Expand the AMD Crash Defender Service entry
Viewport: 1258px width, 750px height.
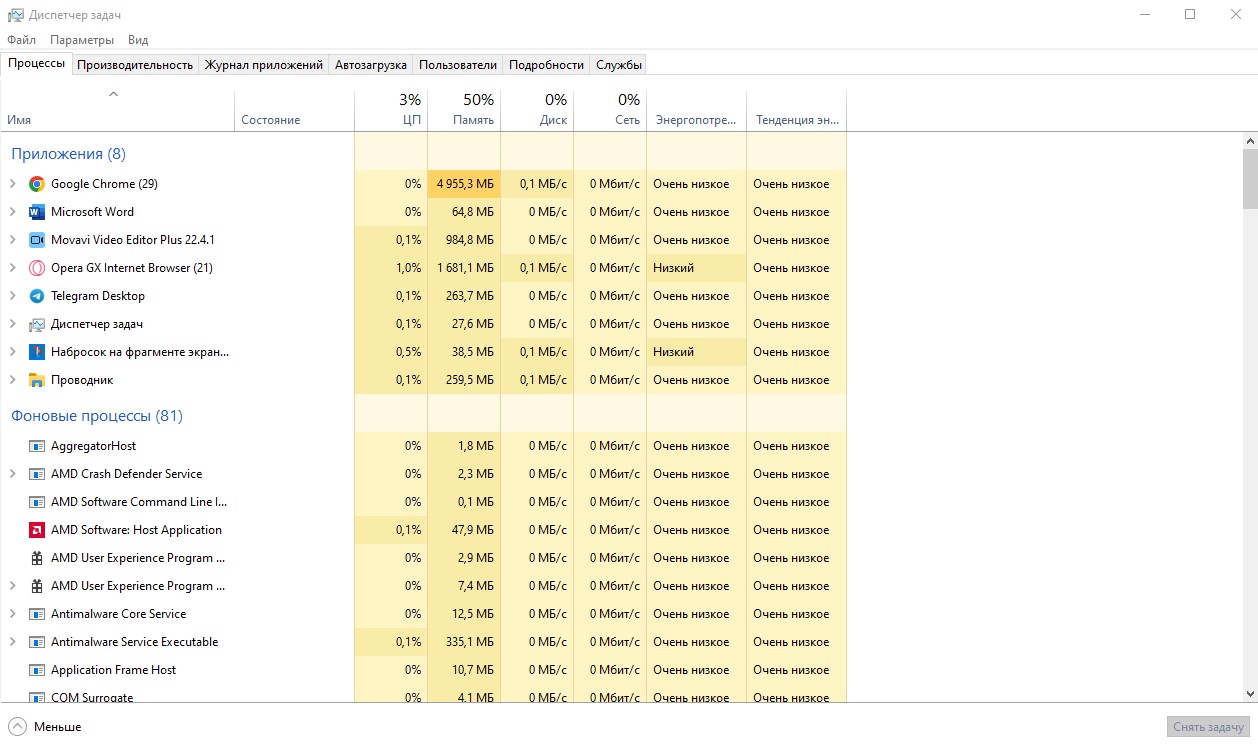click(x=13, y=474)
